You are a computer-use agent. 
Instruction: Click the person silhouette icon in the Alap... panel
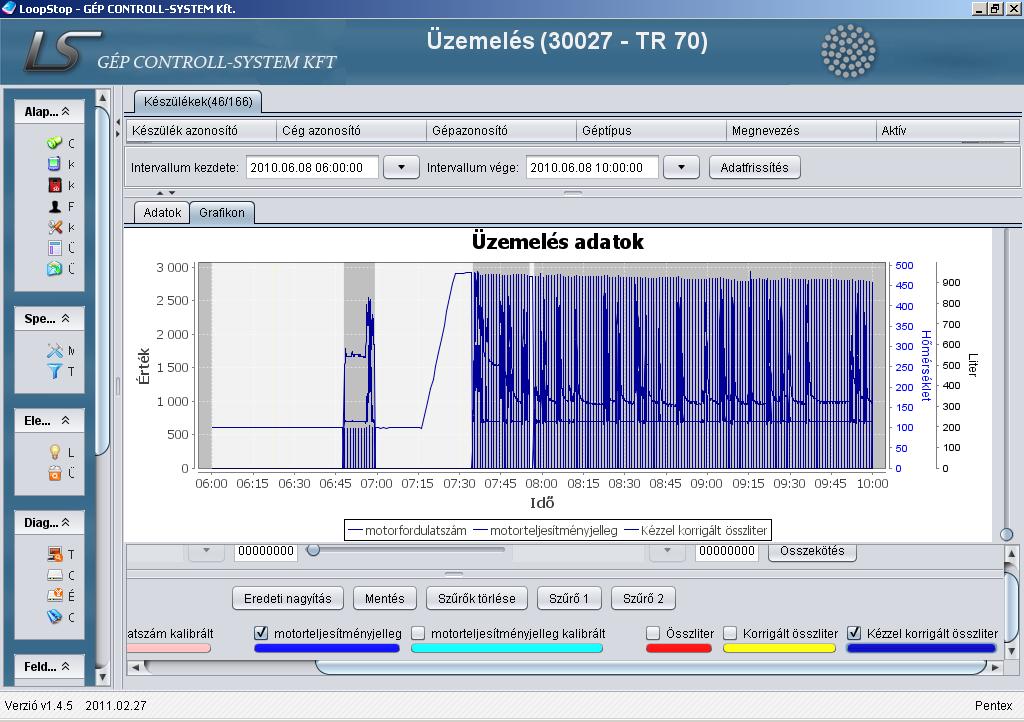(55, 206)
